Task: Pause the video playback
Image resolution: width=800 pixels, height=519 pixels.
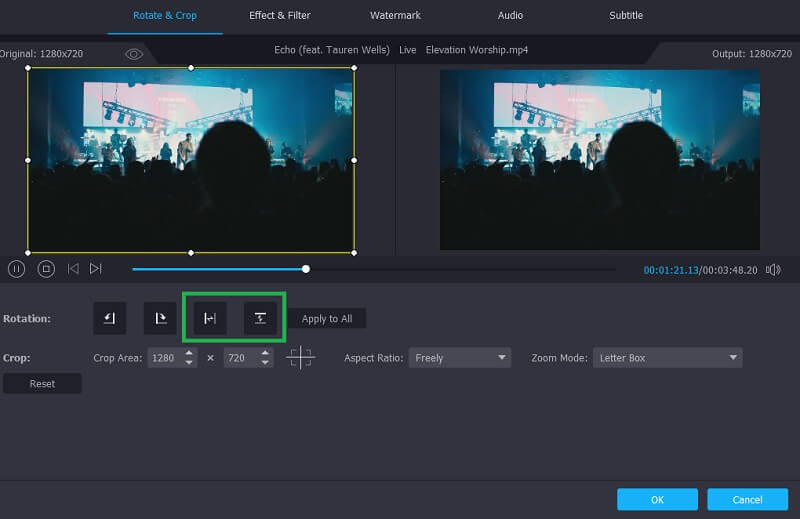Action: [x=16, y=268]
